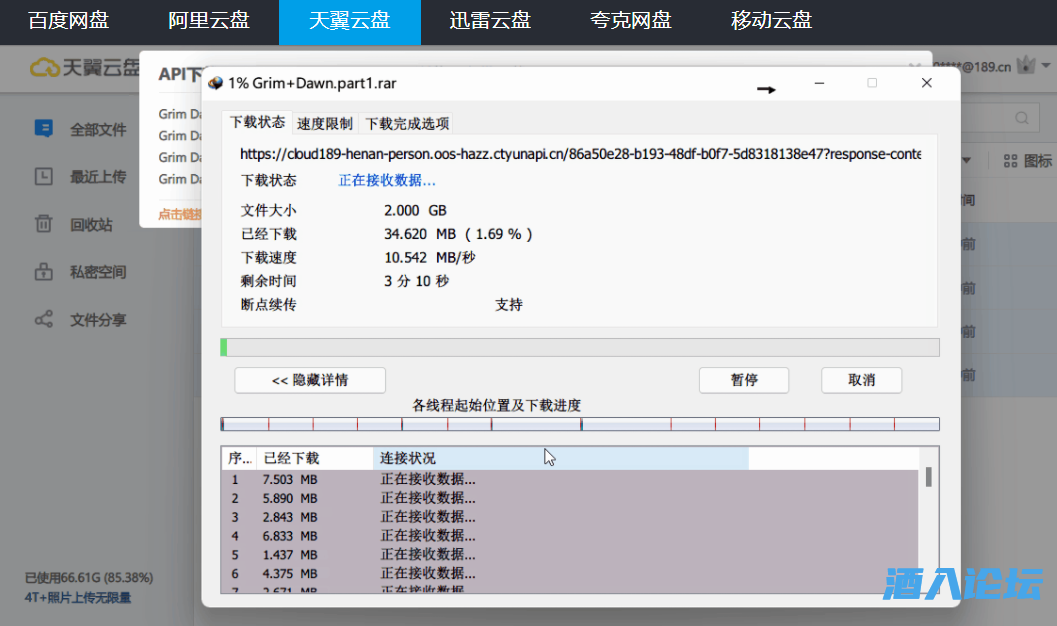The image size is (1057, 626).
Task: Cancel download with 取消 button
Action: coord(861,380)
